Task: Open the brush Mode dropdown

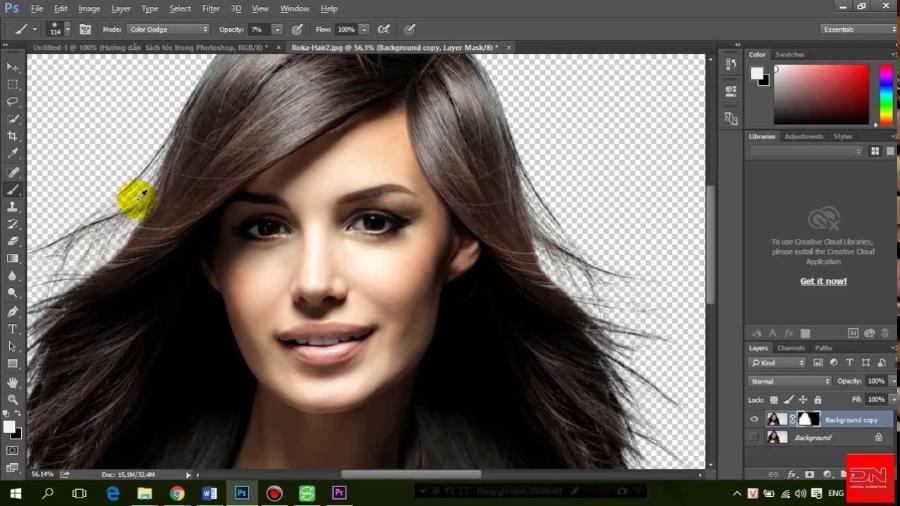Action: [168, 29]
